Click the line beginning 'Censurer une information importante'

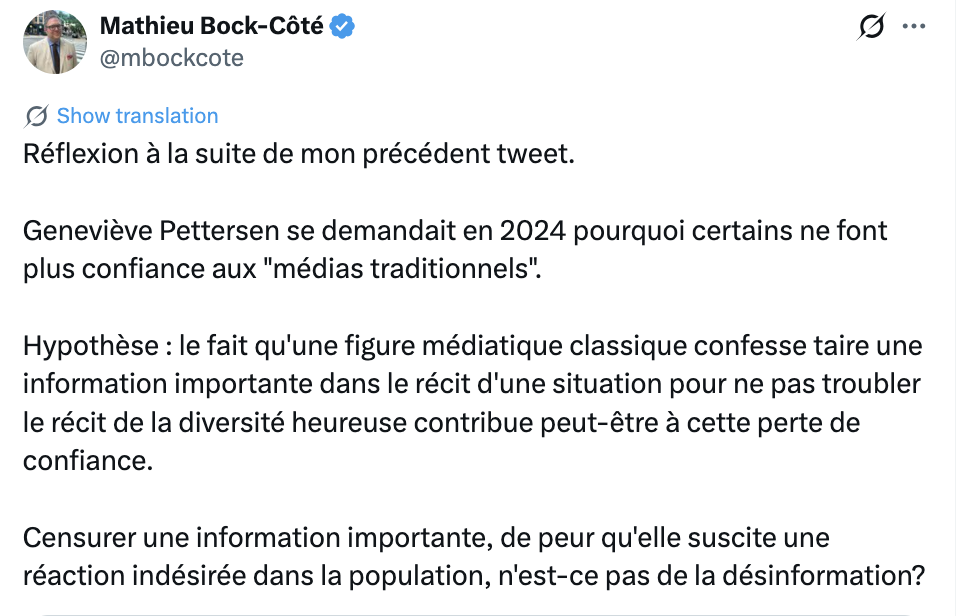426,538
